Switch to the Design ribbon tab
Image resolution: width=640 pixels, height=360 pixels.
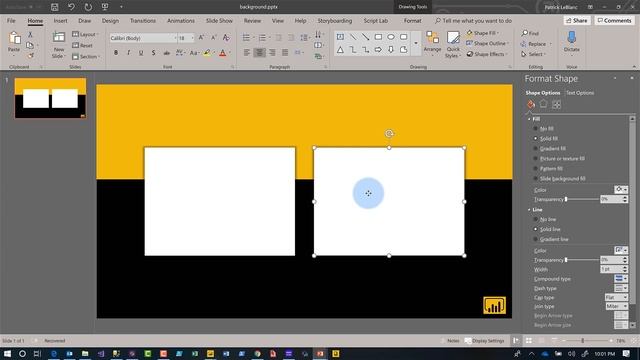[x=110, y=20]
